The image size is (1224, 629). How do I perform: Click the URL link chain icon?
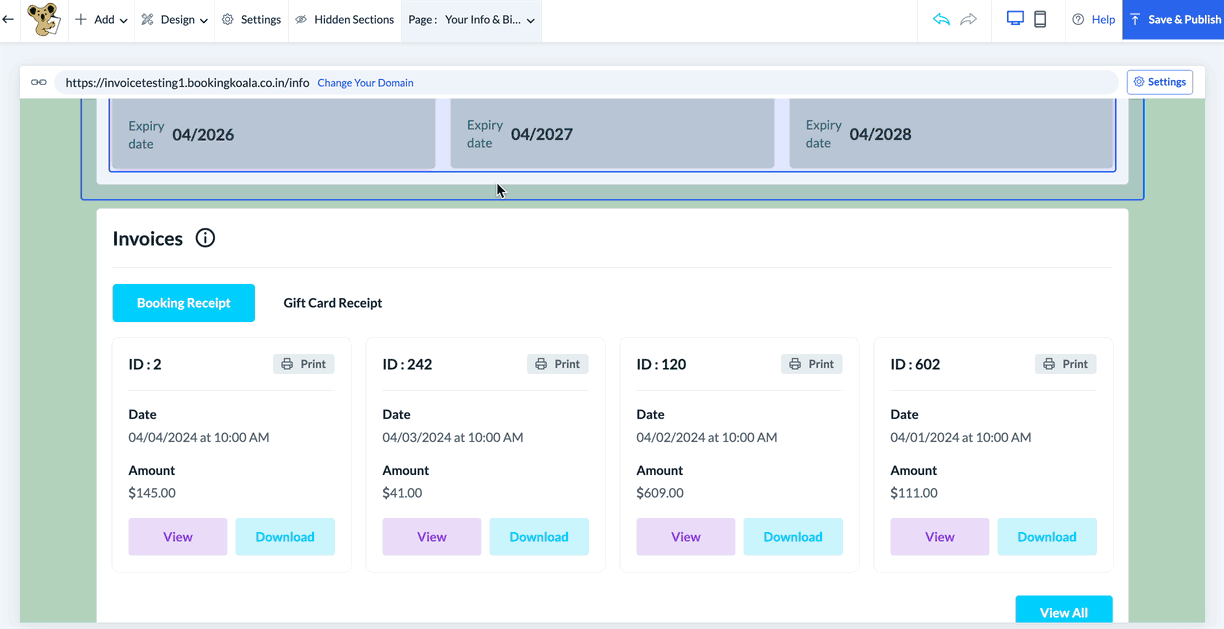tap(39, 83)
